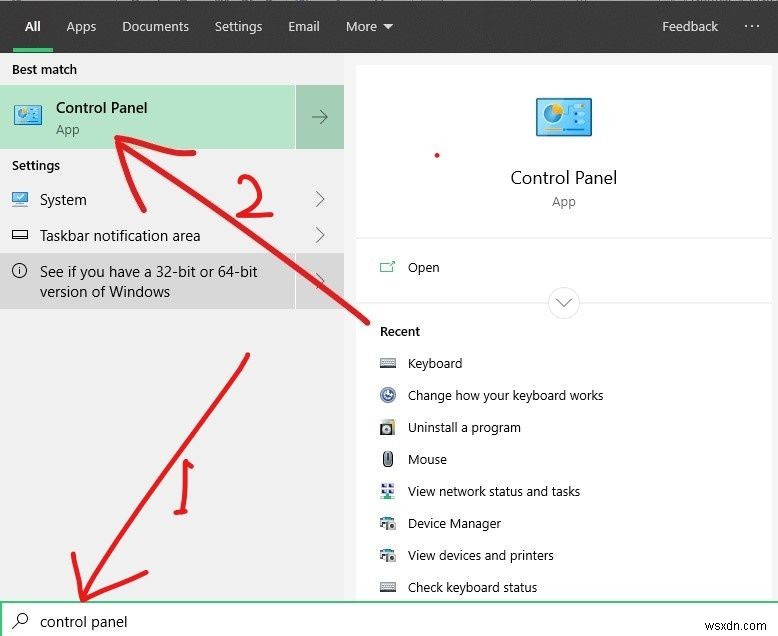Open Mouse from the Recent list

coord(427,459)
